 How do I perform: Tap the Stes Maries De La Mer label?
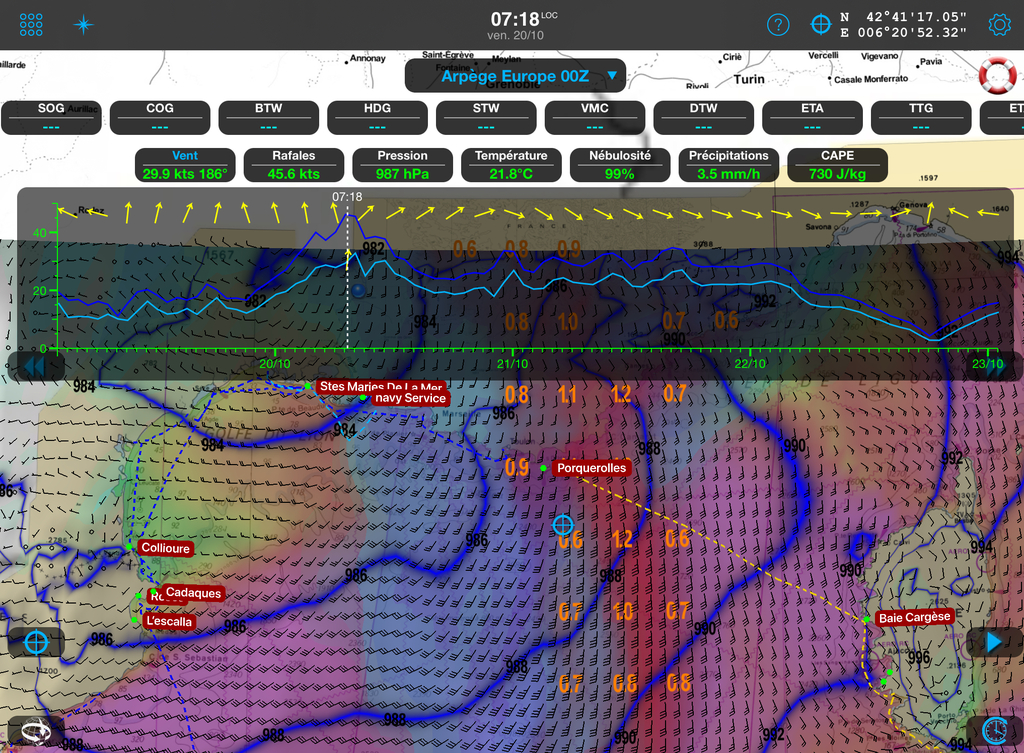click(x=381, y=386)
